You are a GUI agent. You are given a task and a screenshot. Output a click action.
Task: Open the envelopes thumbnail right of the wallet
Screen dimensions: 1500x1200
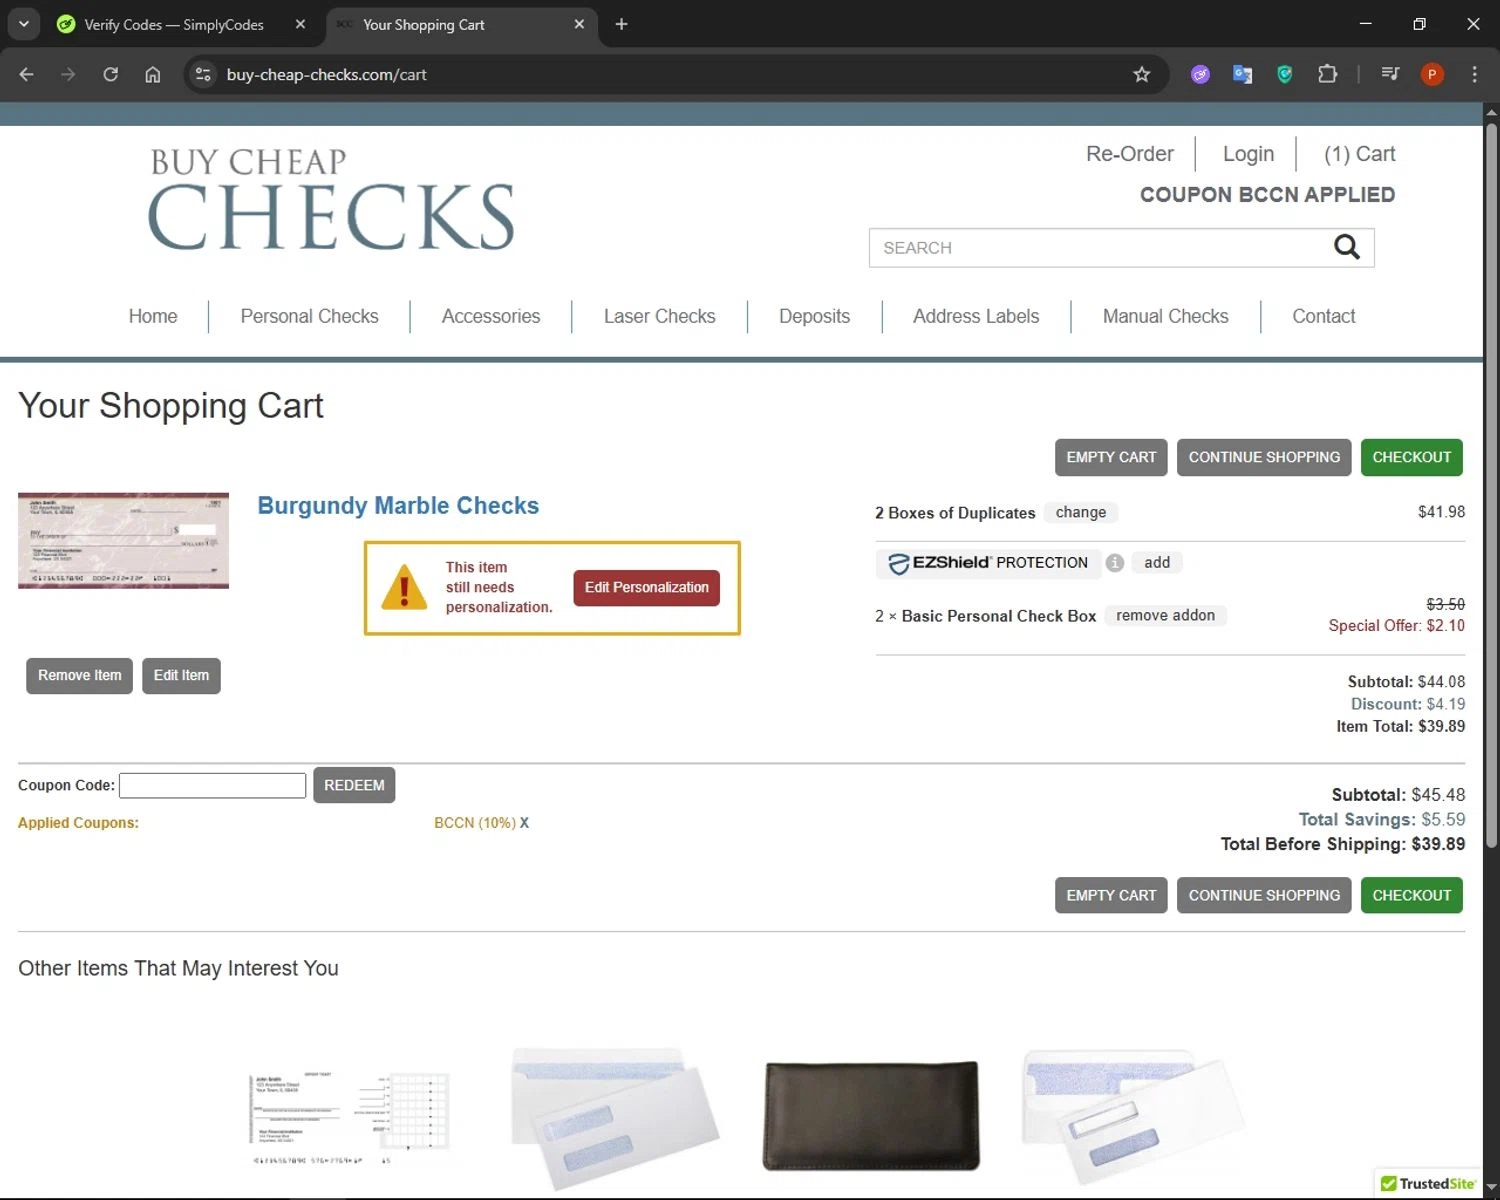tap(1133, 1117)
